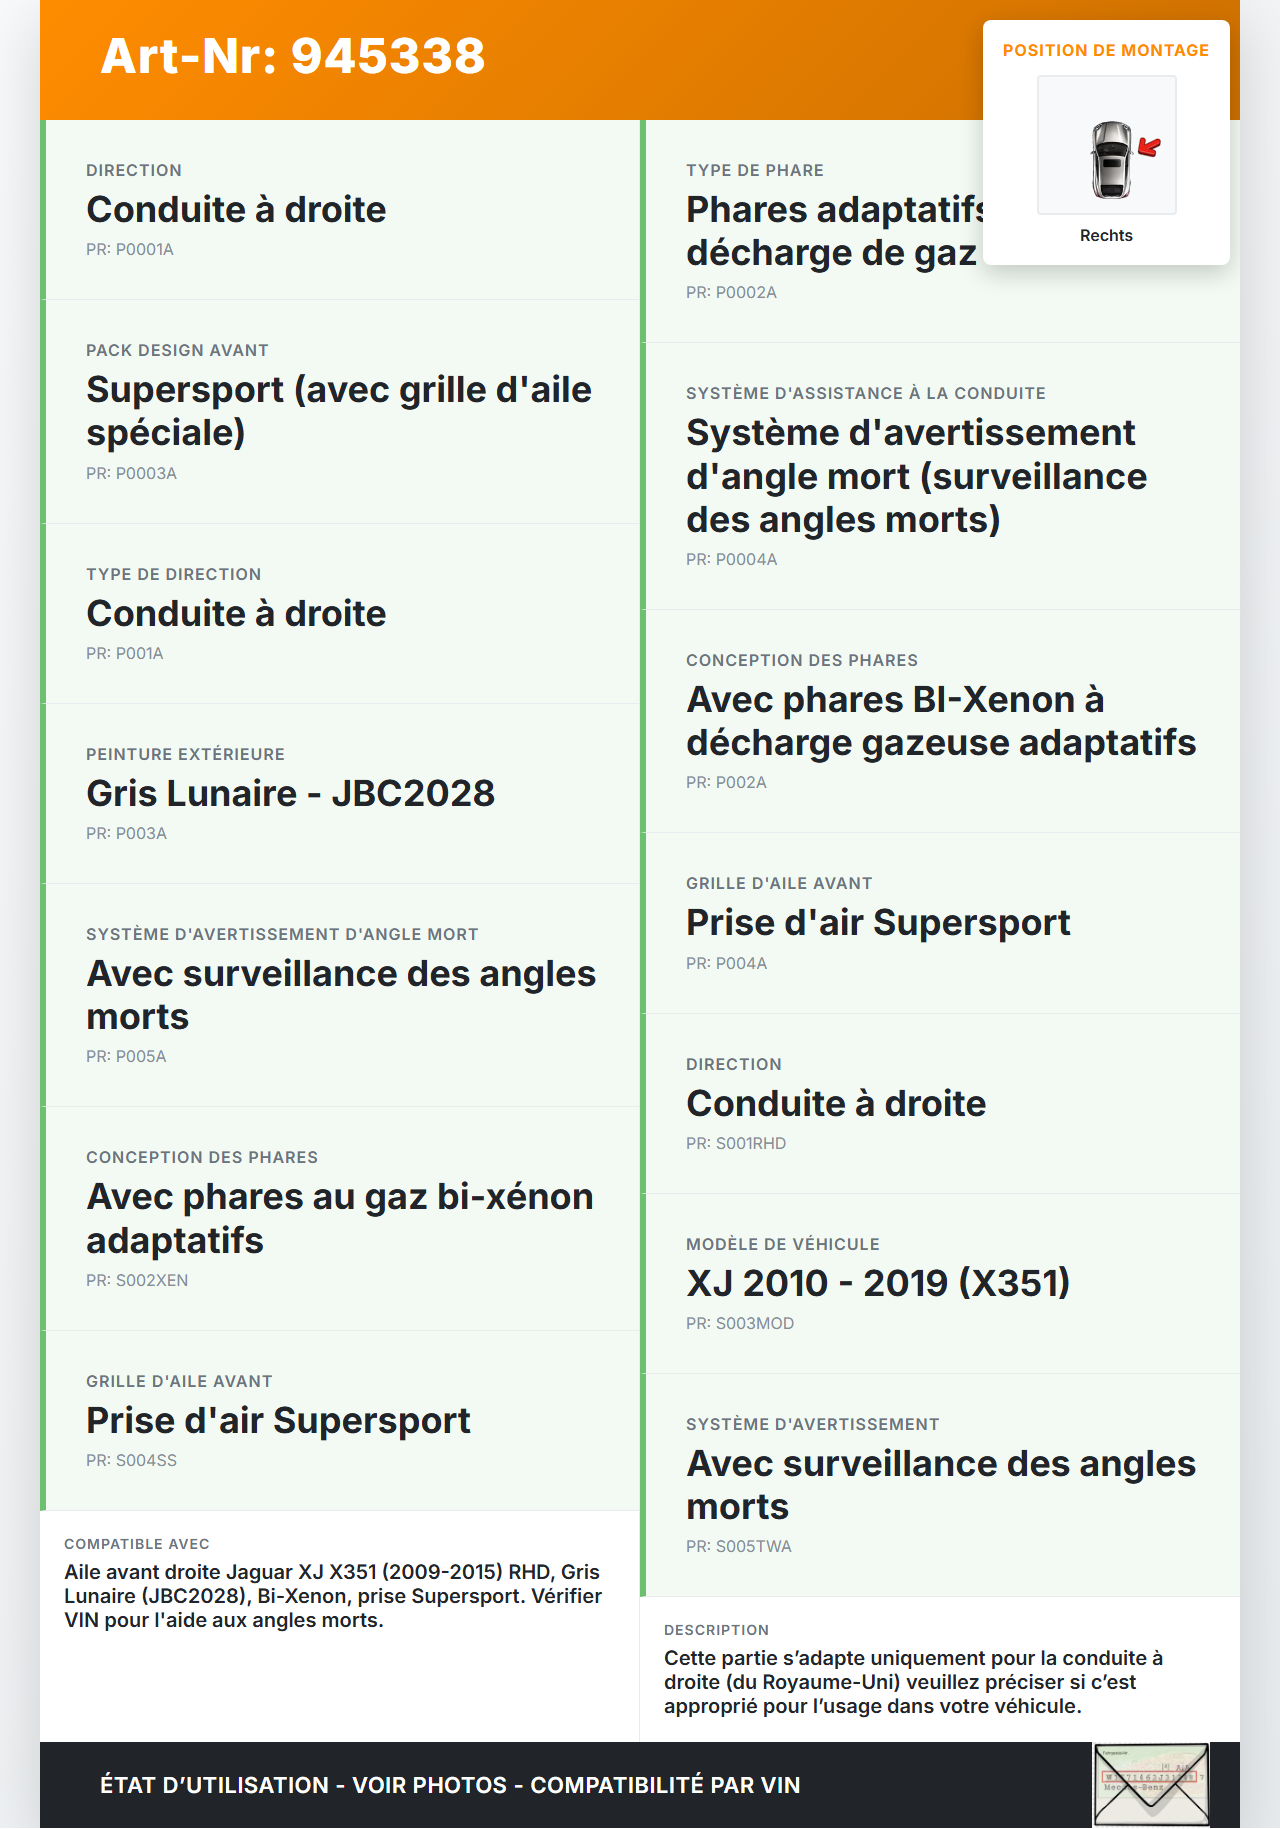This screenshot has width=1280, height=1829.
Task: Click the PR: S004SS code
Action: (x=131, y=1461)
